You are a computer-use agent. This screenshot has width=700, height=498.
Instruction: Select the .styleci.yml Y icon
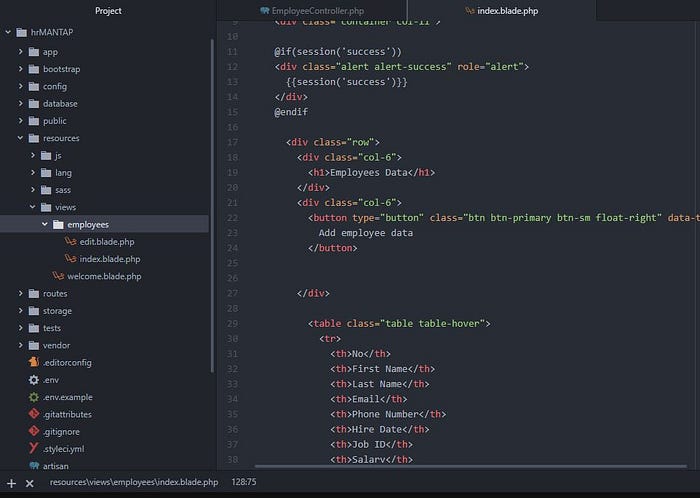pyautogui.click(x=34, y=448)
